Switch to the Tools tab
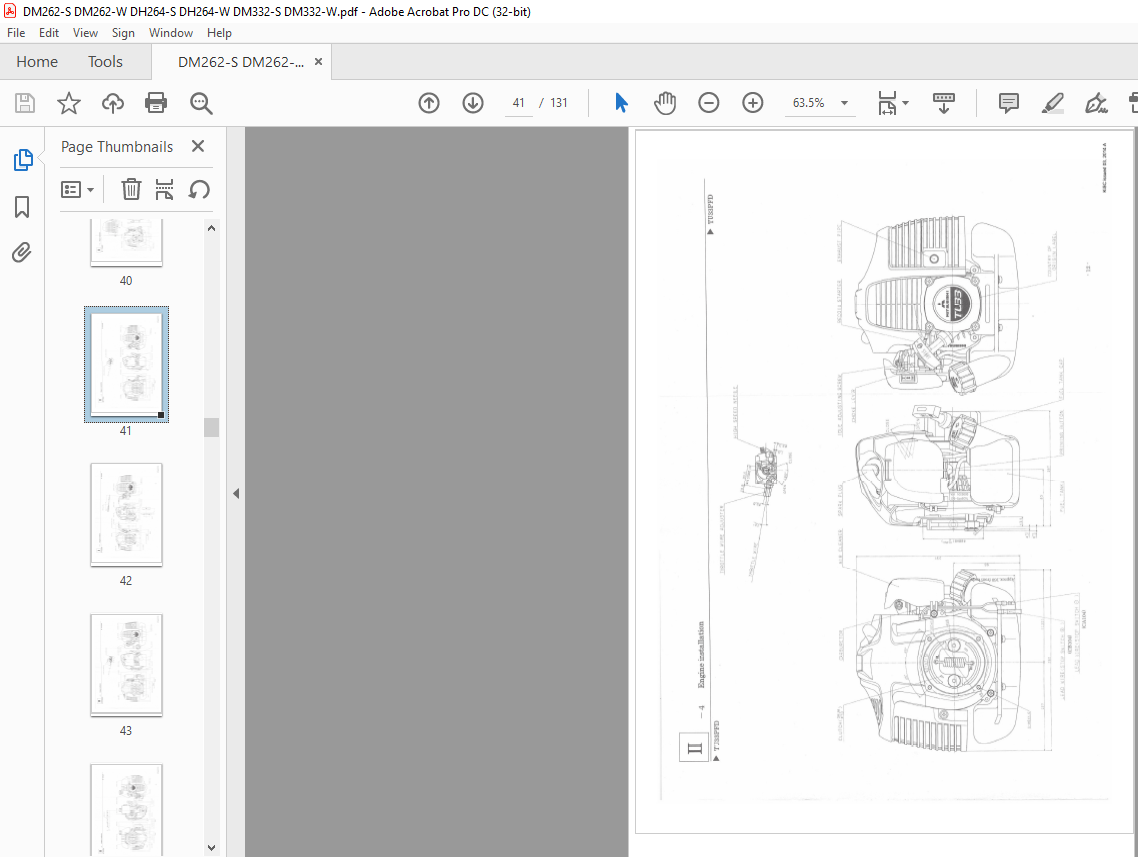Image resolution: width=1138 pixels, height=857 pixels. tap(105, 62)
